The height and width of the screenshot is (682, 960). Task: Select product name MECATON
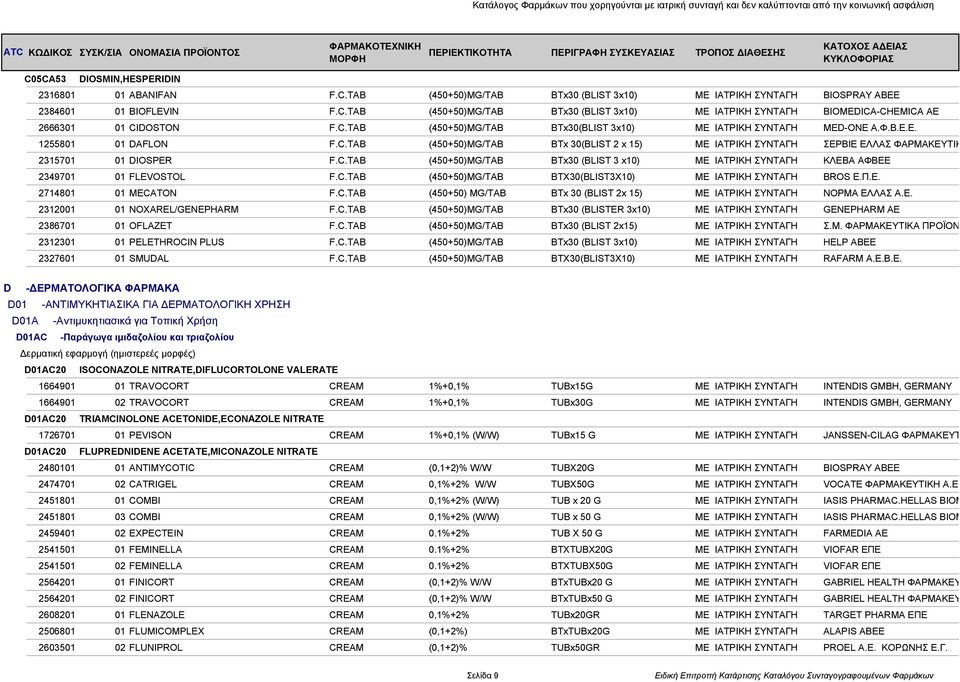point(152,193)
